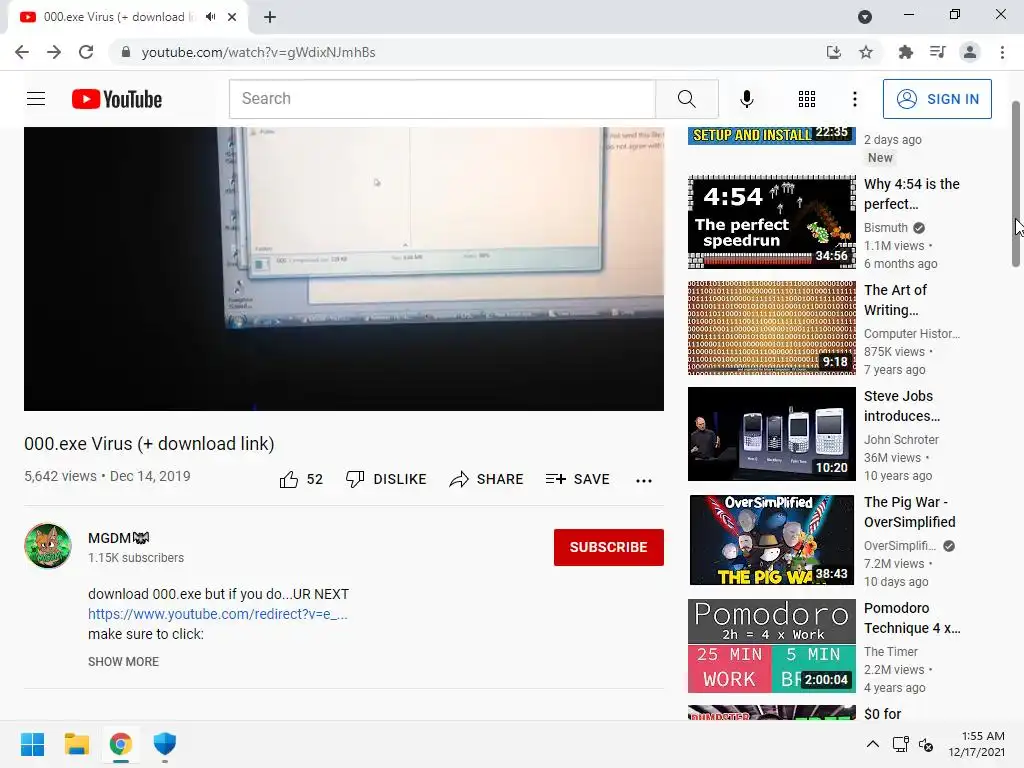Open Pomodoro Technique video thumbnail

pyautogui.click(x=771, y=646)
